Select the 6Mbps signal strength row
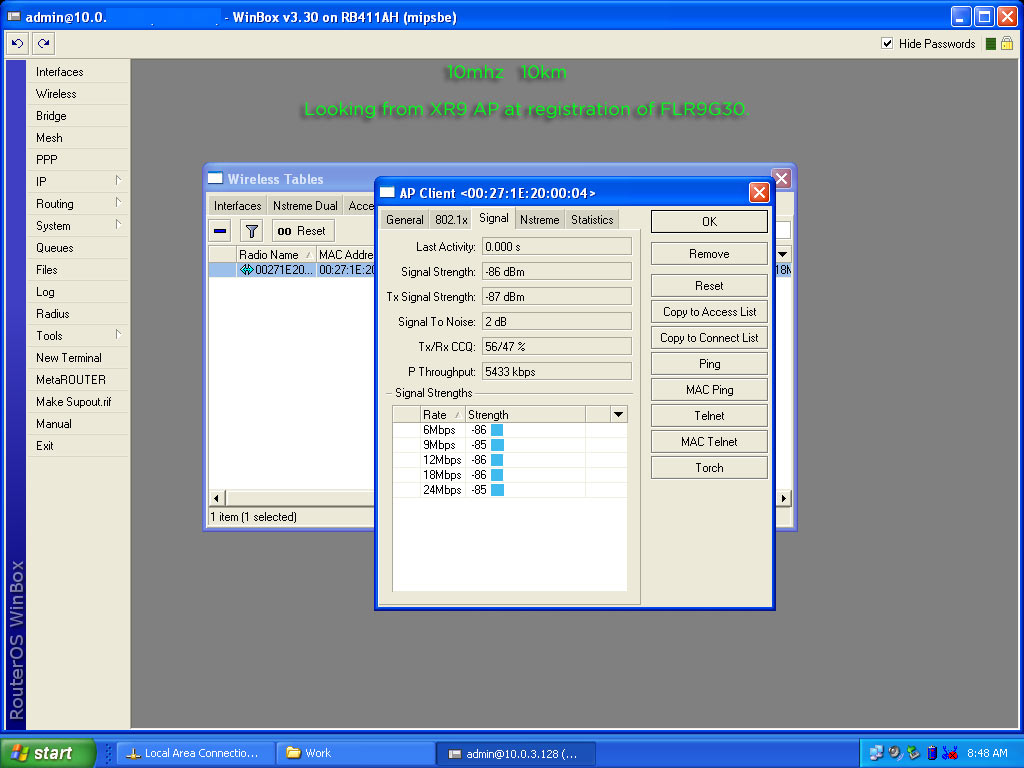Screen dimensions: 1024x768 (x=509, y=430)
